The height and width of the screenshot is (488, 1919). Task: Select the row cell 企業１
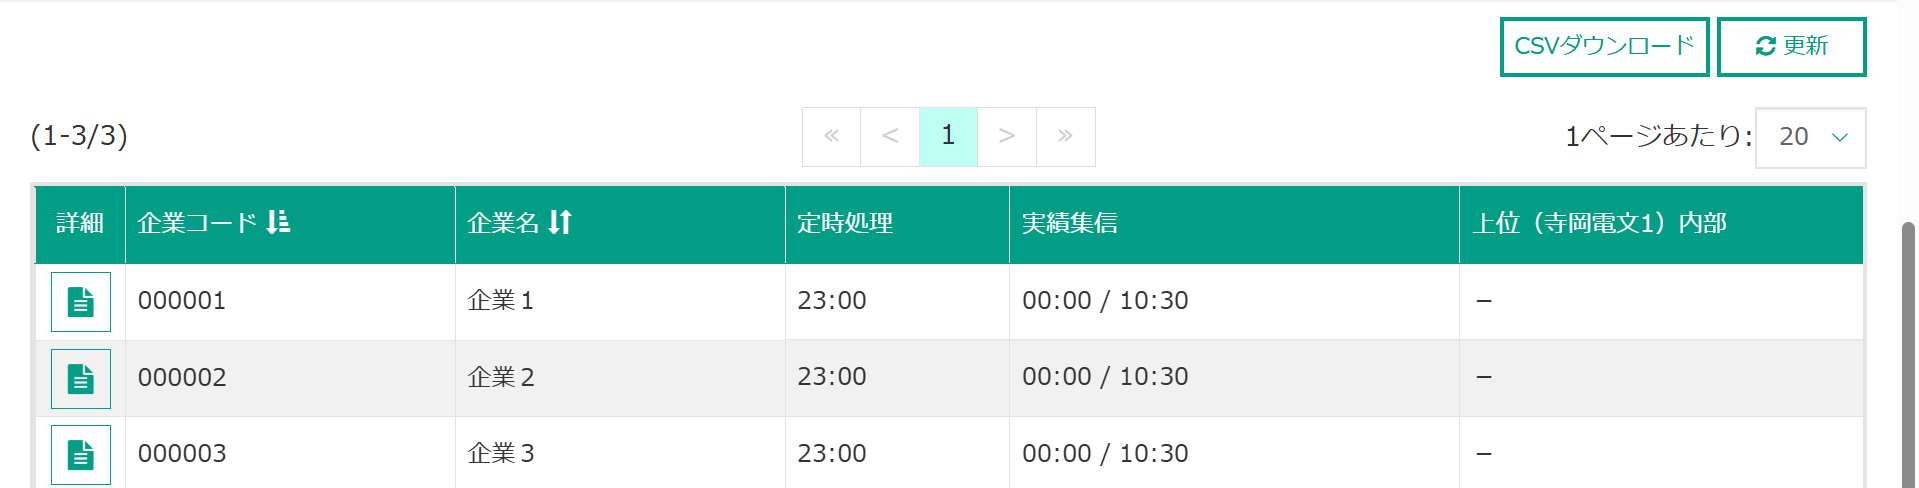(620, 301)
